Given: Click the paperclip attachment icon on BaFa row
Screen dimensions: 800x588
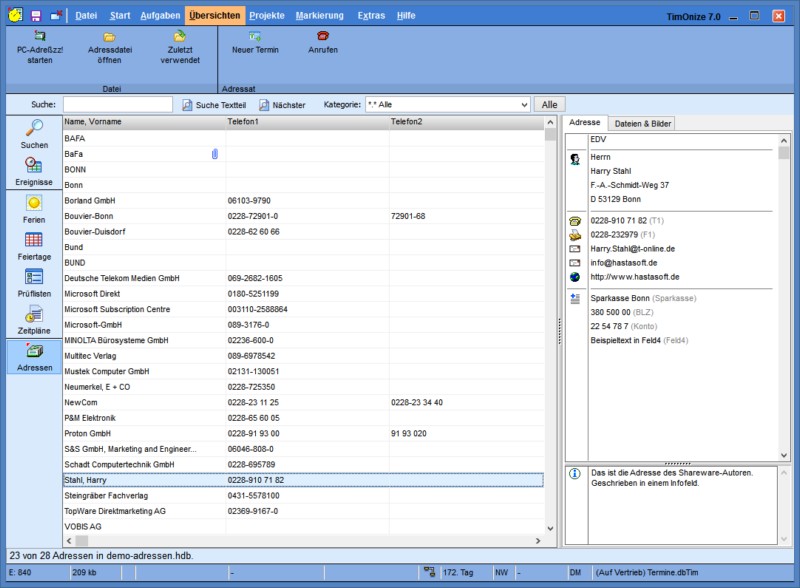Looking at the screenshot, I should [215, 154].
